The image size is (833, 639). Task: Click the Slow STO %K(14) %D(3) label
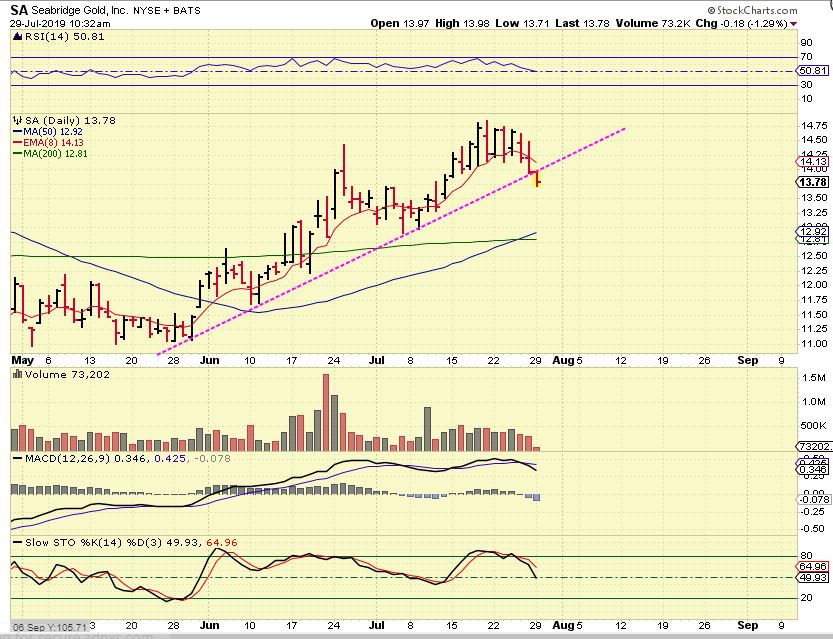[94, 542]
